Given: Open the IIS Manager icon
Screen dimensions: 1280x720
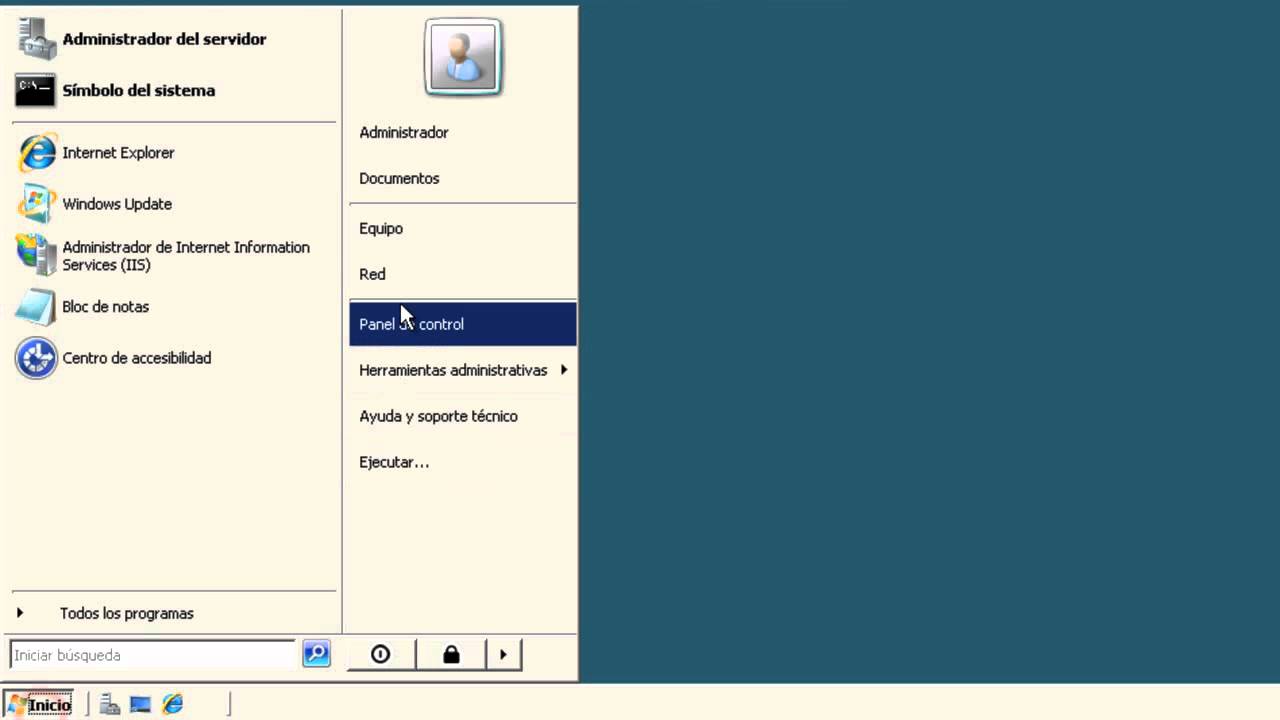Looking at the screenshot, I should 37,255.
